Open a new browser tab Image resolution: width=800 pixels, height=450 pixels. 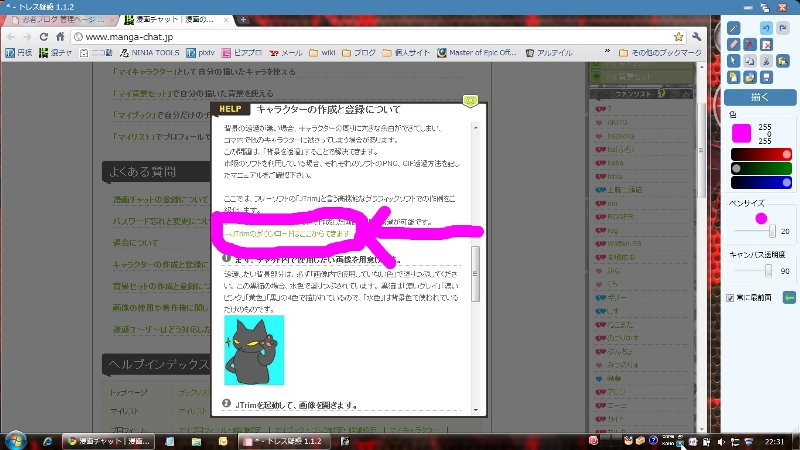pos(243,20)
